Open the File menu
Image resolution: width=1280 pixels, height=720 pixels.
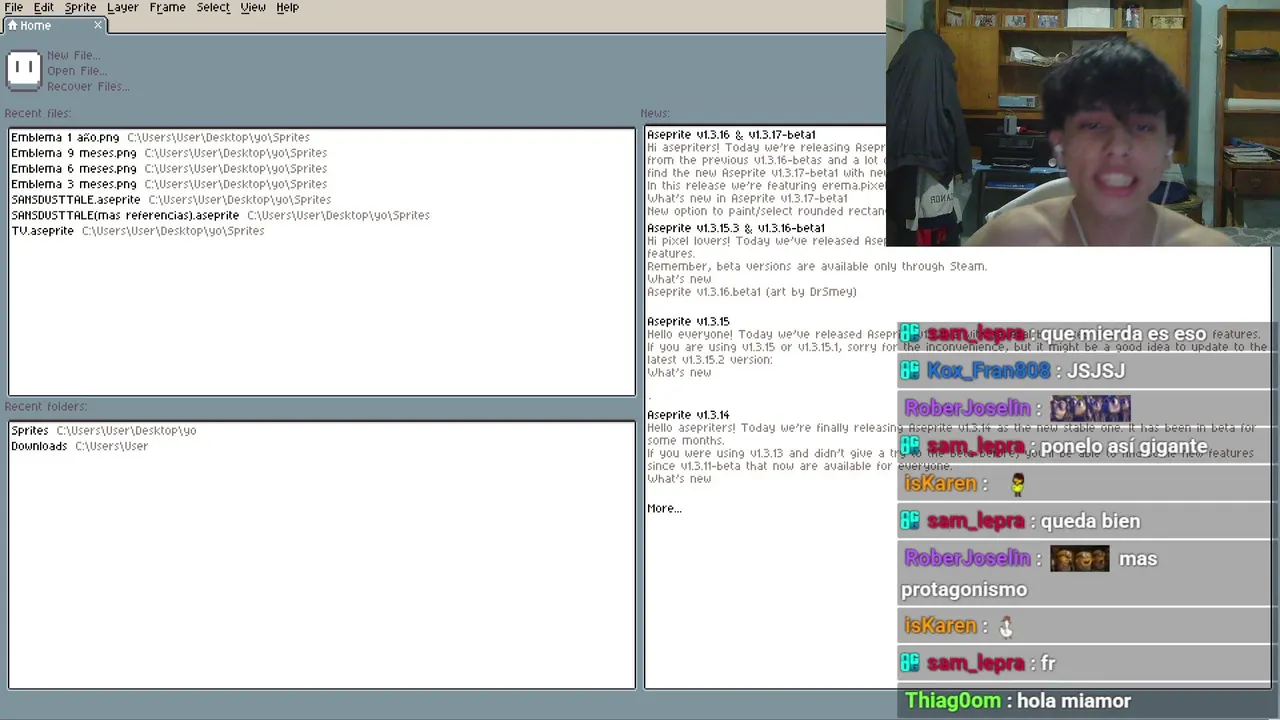coord(14,7)
